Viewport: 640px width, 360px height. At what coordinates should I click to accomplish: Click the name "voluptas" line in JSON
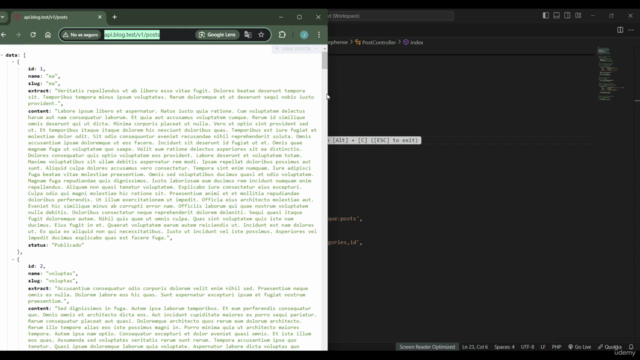point(53,273)
